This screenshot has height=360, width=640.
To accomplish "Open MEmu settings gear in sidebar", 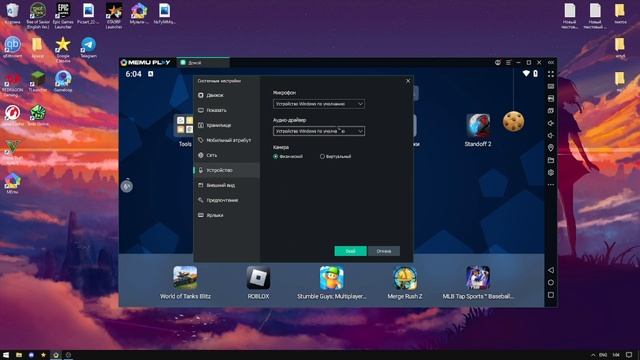I will (551, 172).
